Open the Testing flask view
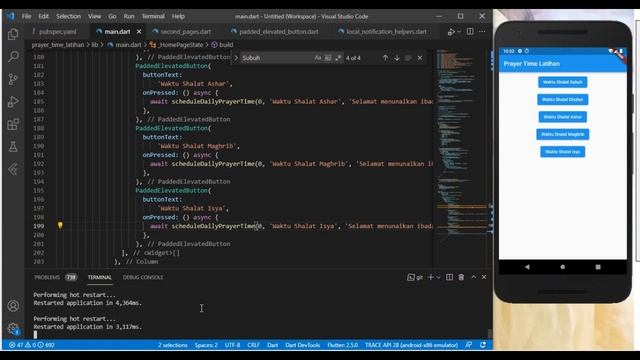The width and height of the screenshot is (640, 360). 13,147
